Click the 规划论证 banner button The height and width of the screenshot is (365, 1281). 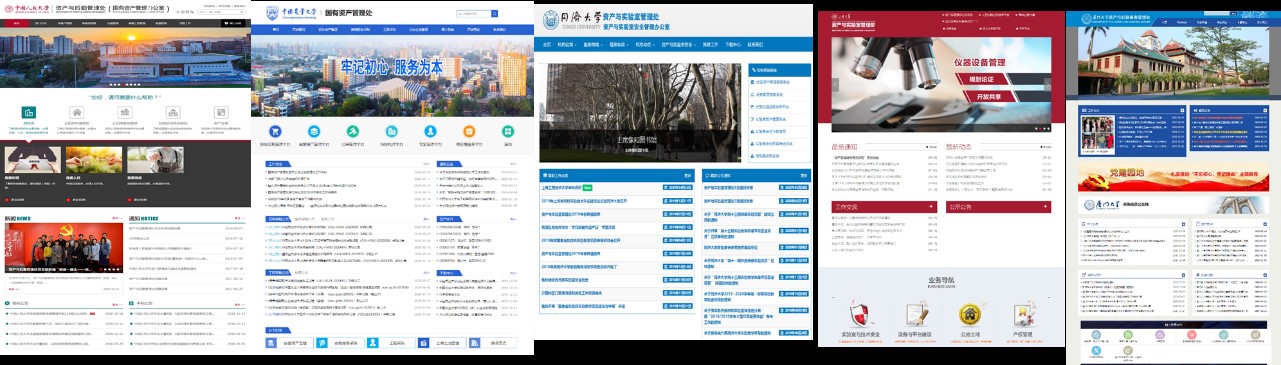pos(980,78)
